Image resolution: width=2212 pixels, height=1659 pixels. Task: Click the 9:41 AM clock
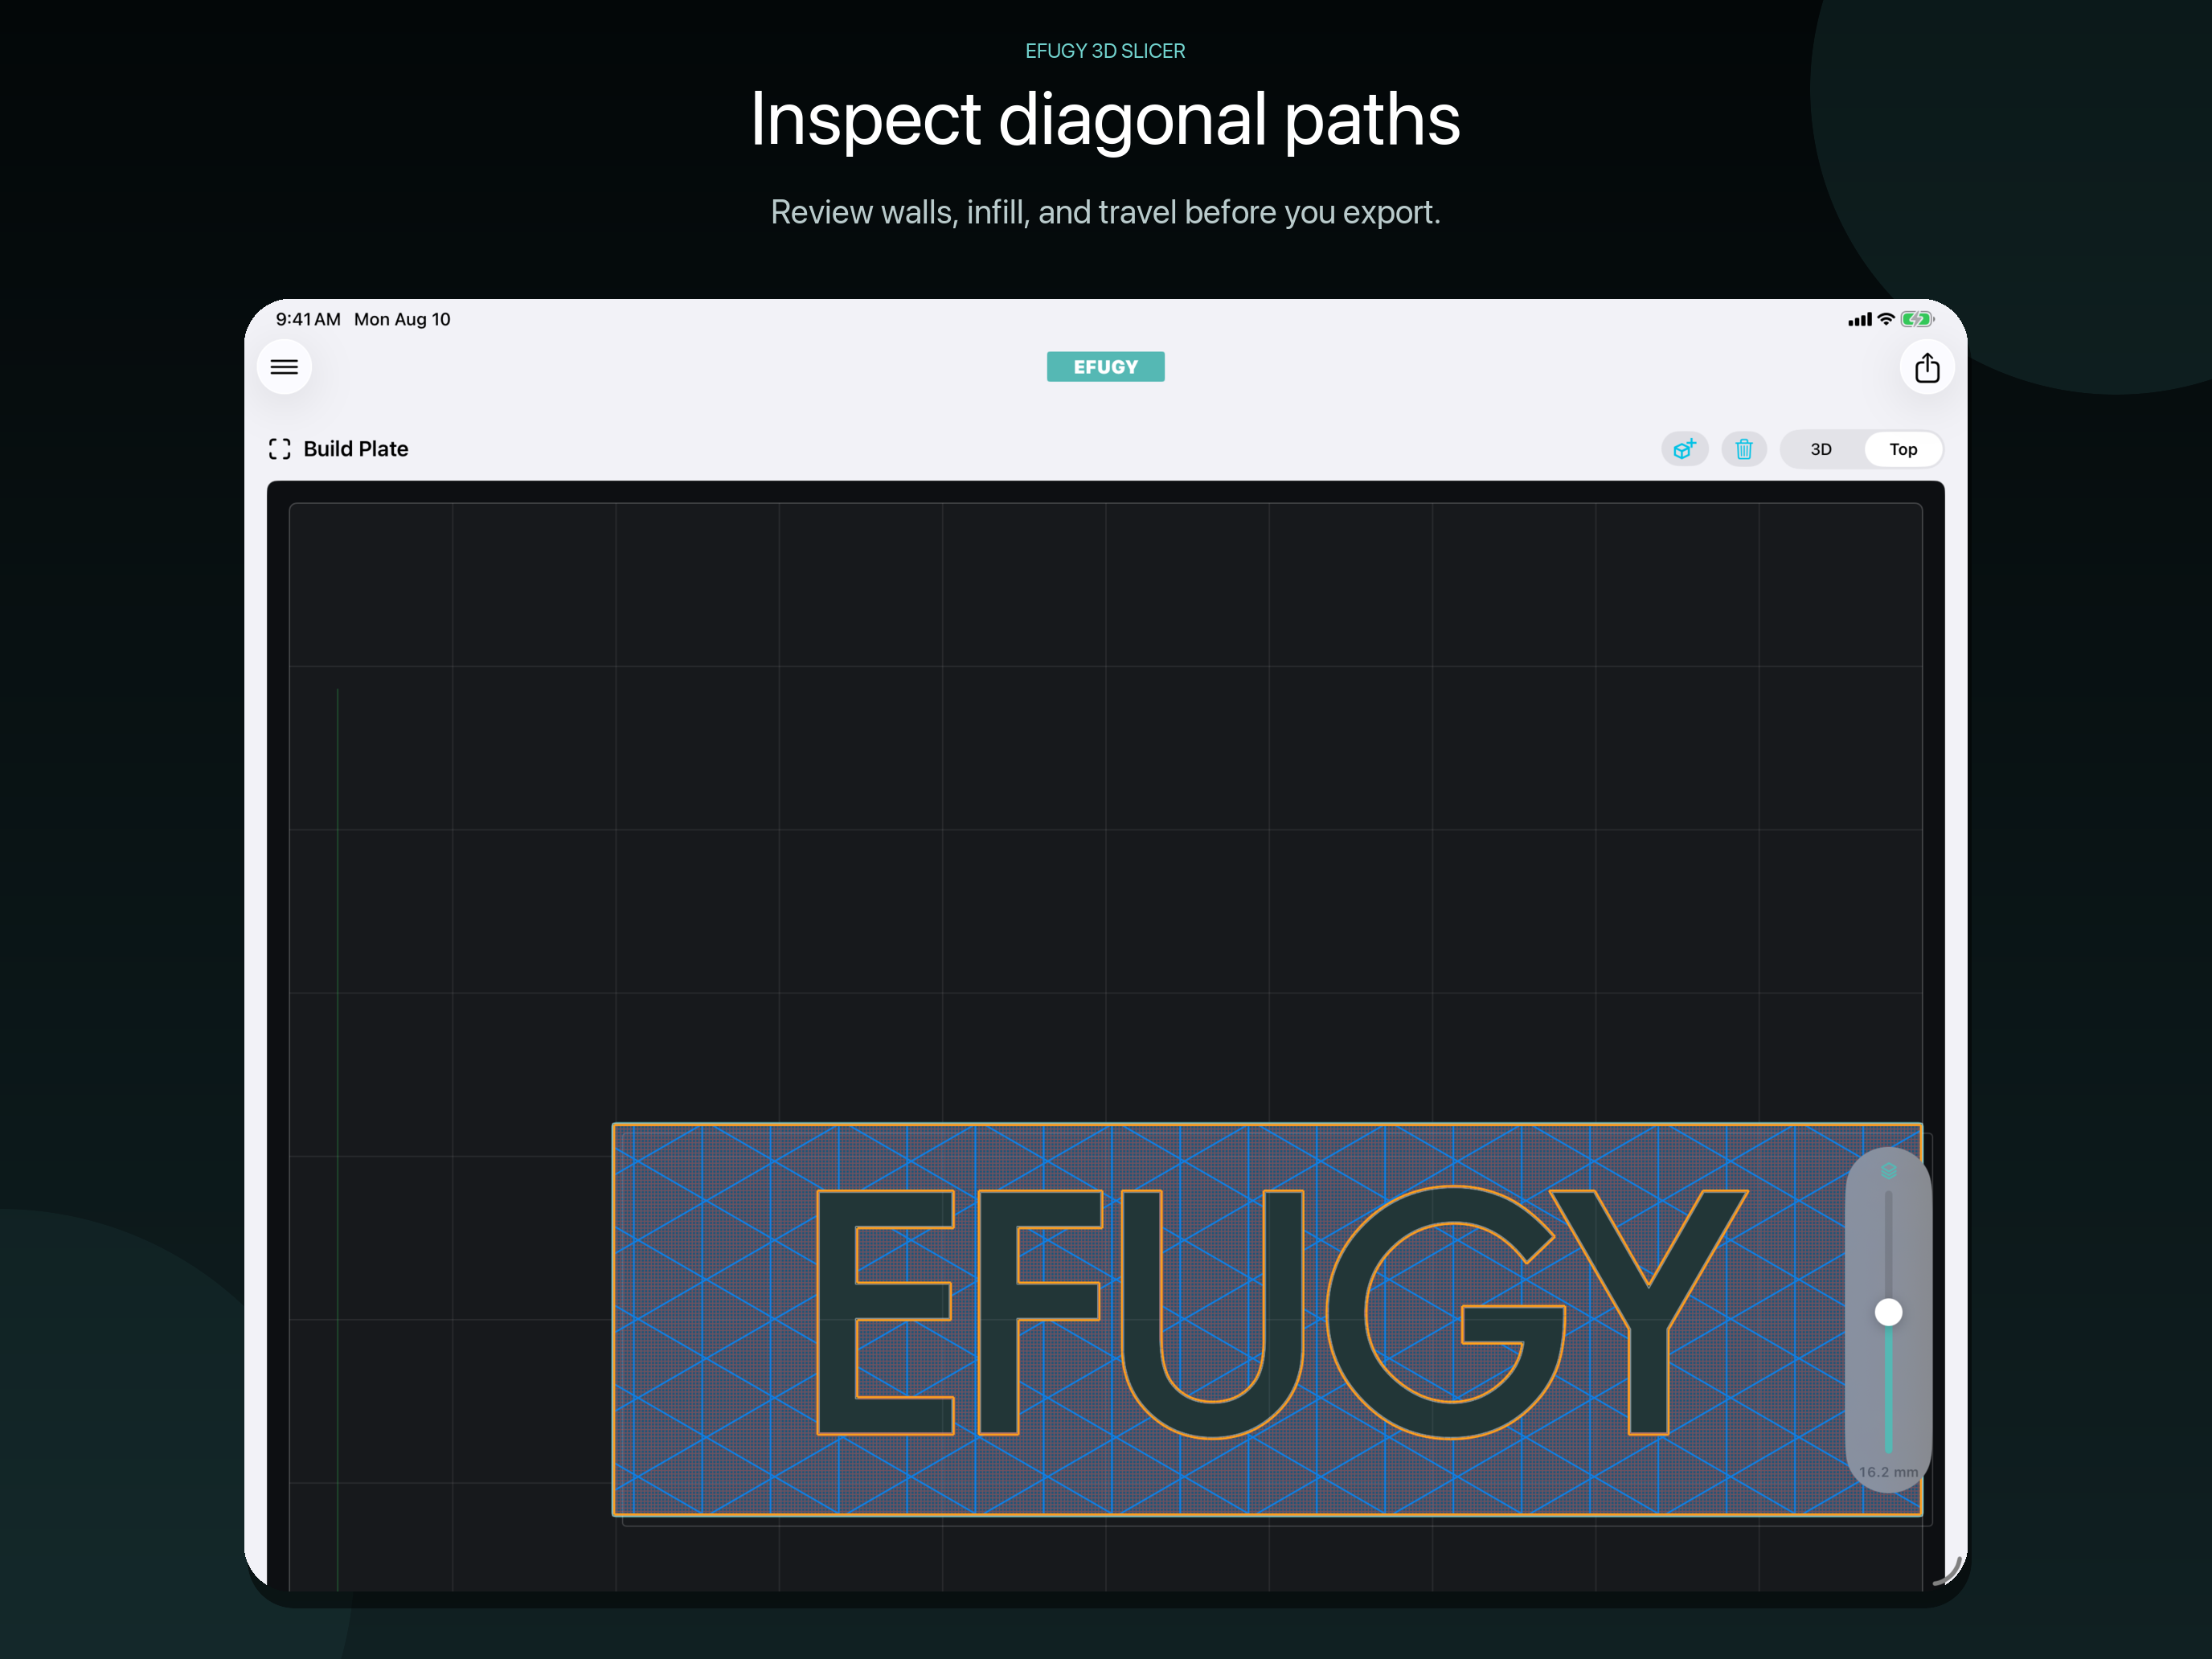coord(308,319)
